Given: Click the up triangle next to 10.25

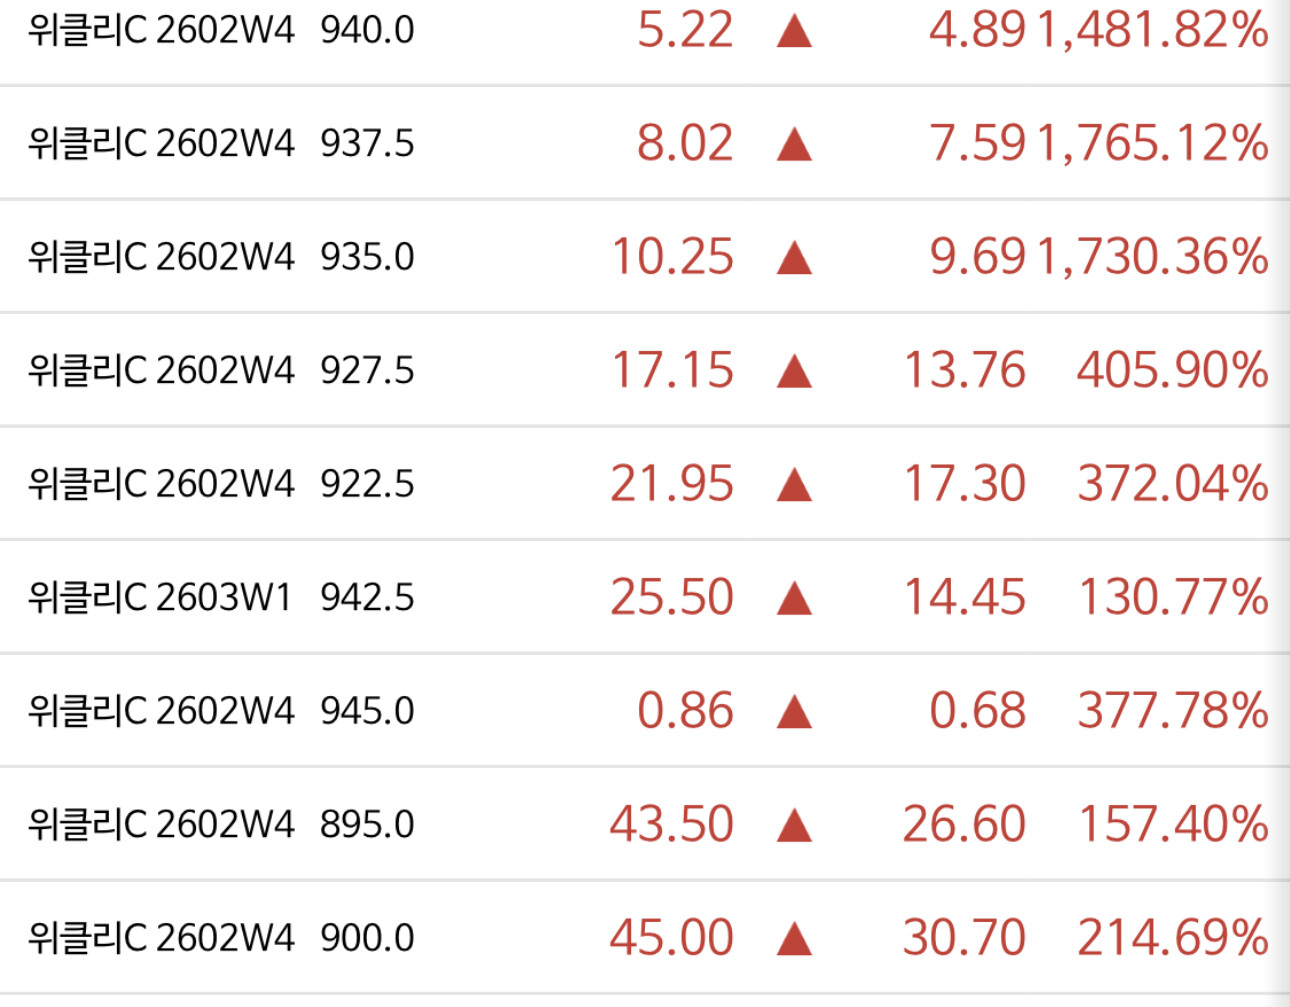Looking at the screenshot, I should point(794,258).
